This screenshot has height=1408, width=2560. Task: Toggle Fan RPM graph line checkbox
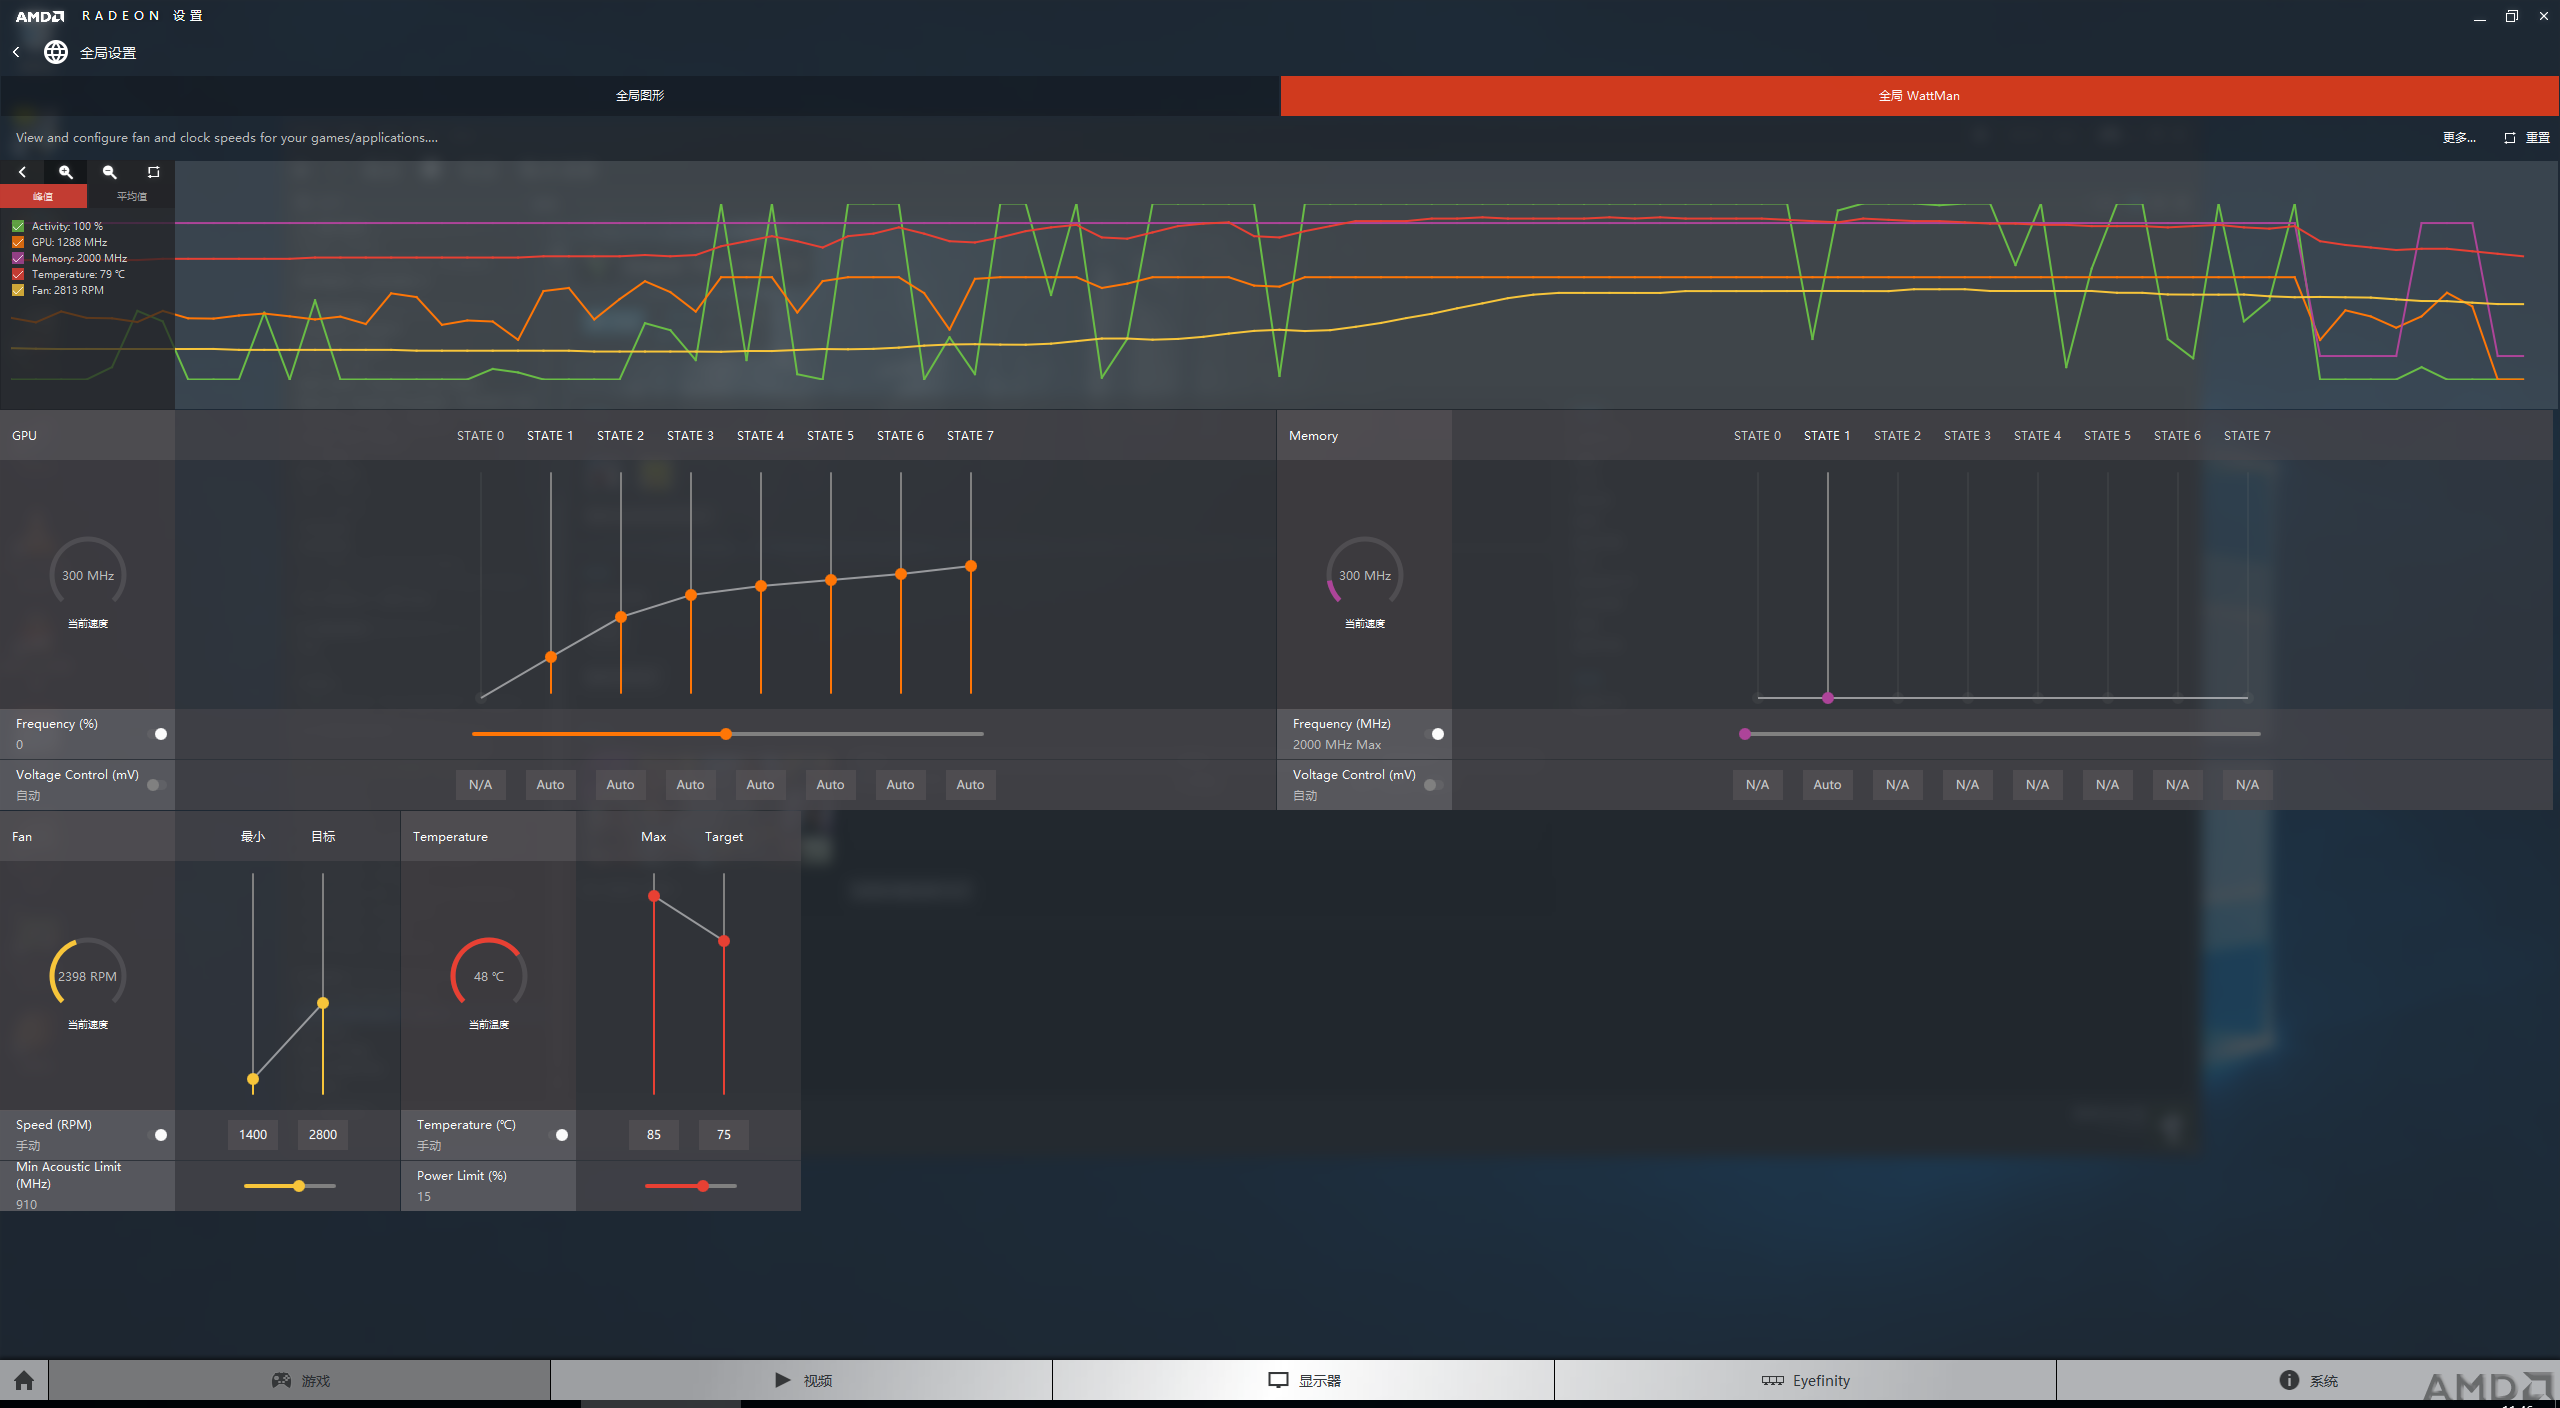18,290
